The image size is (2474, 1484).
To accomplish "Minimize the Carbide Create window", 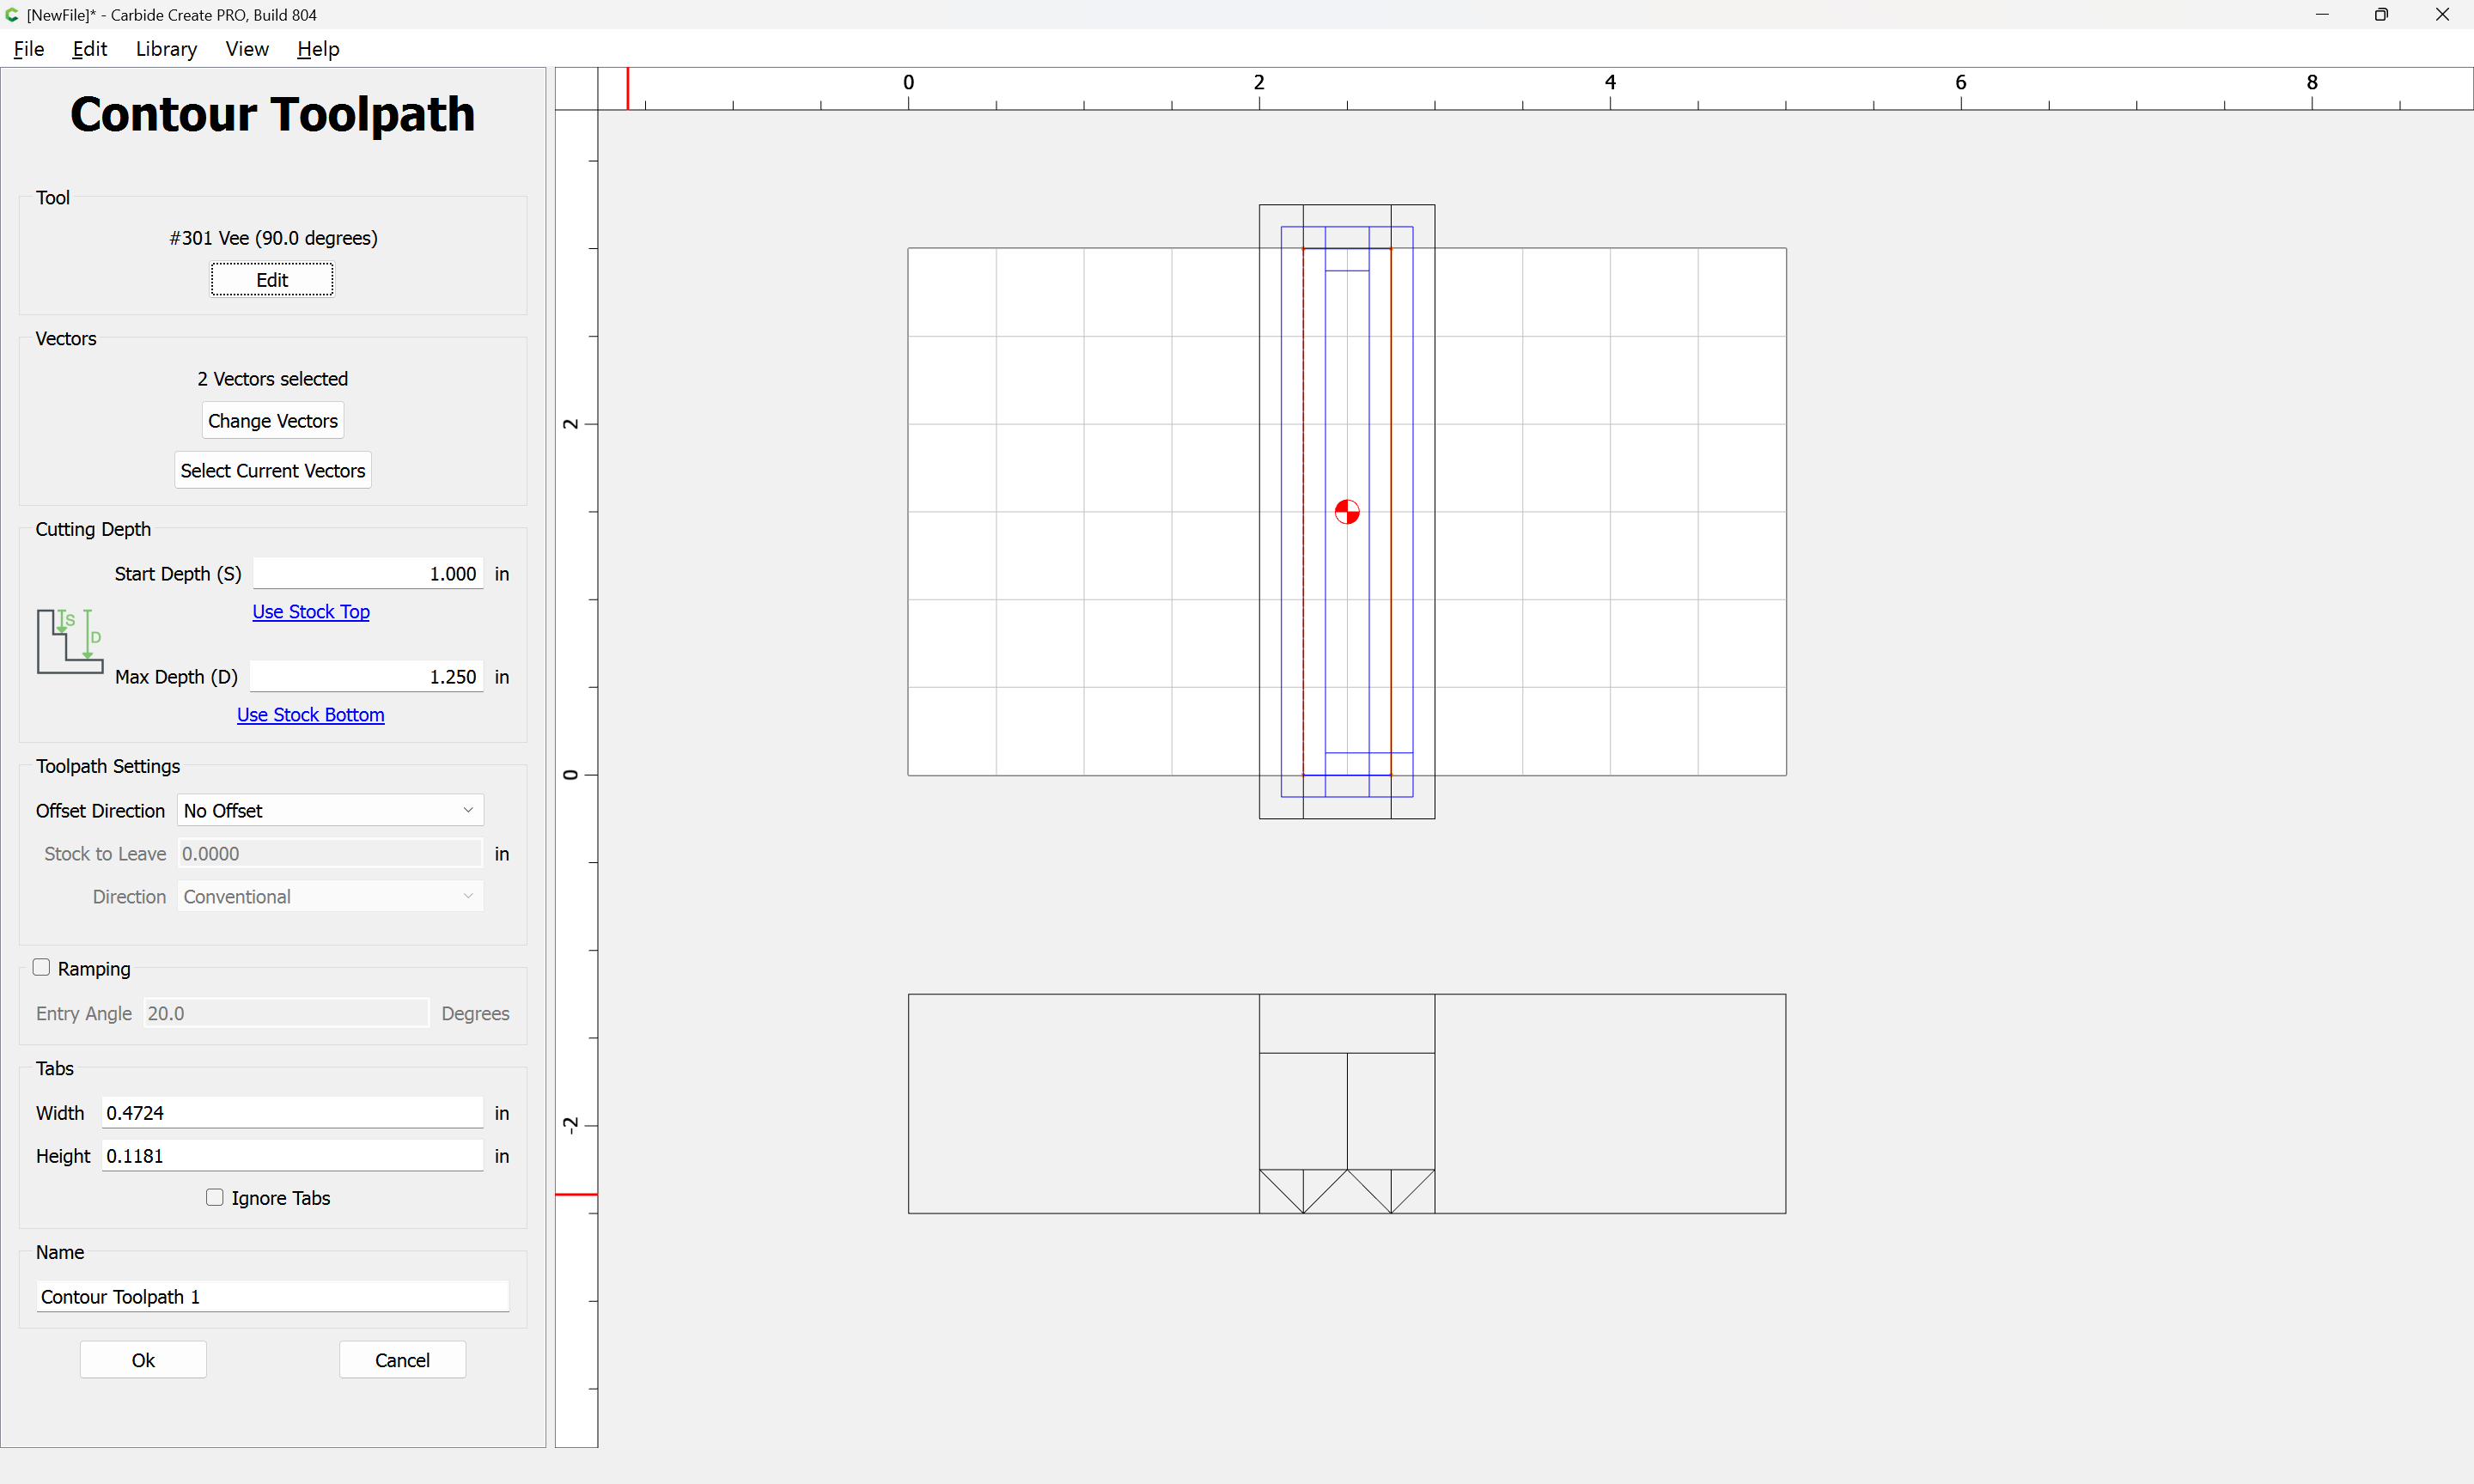I will tap(2322, 15).
